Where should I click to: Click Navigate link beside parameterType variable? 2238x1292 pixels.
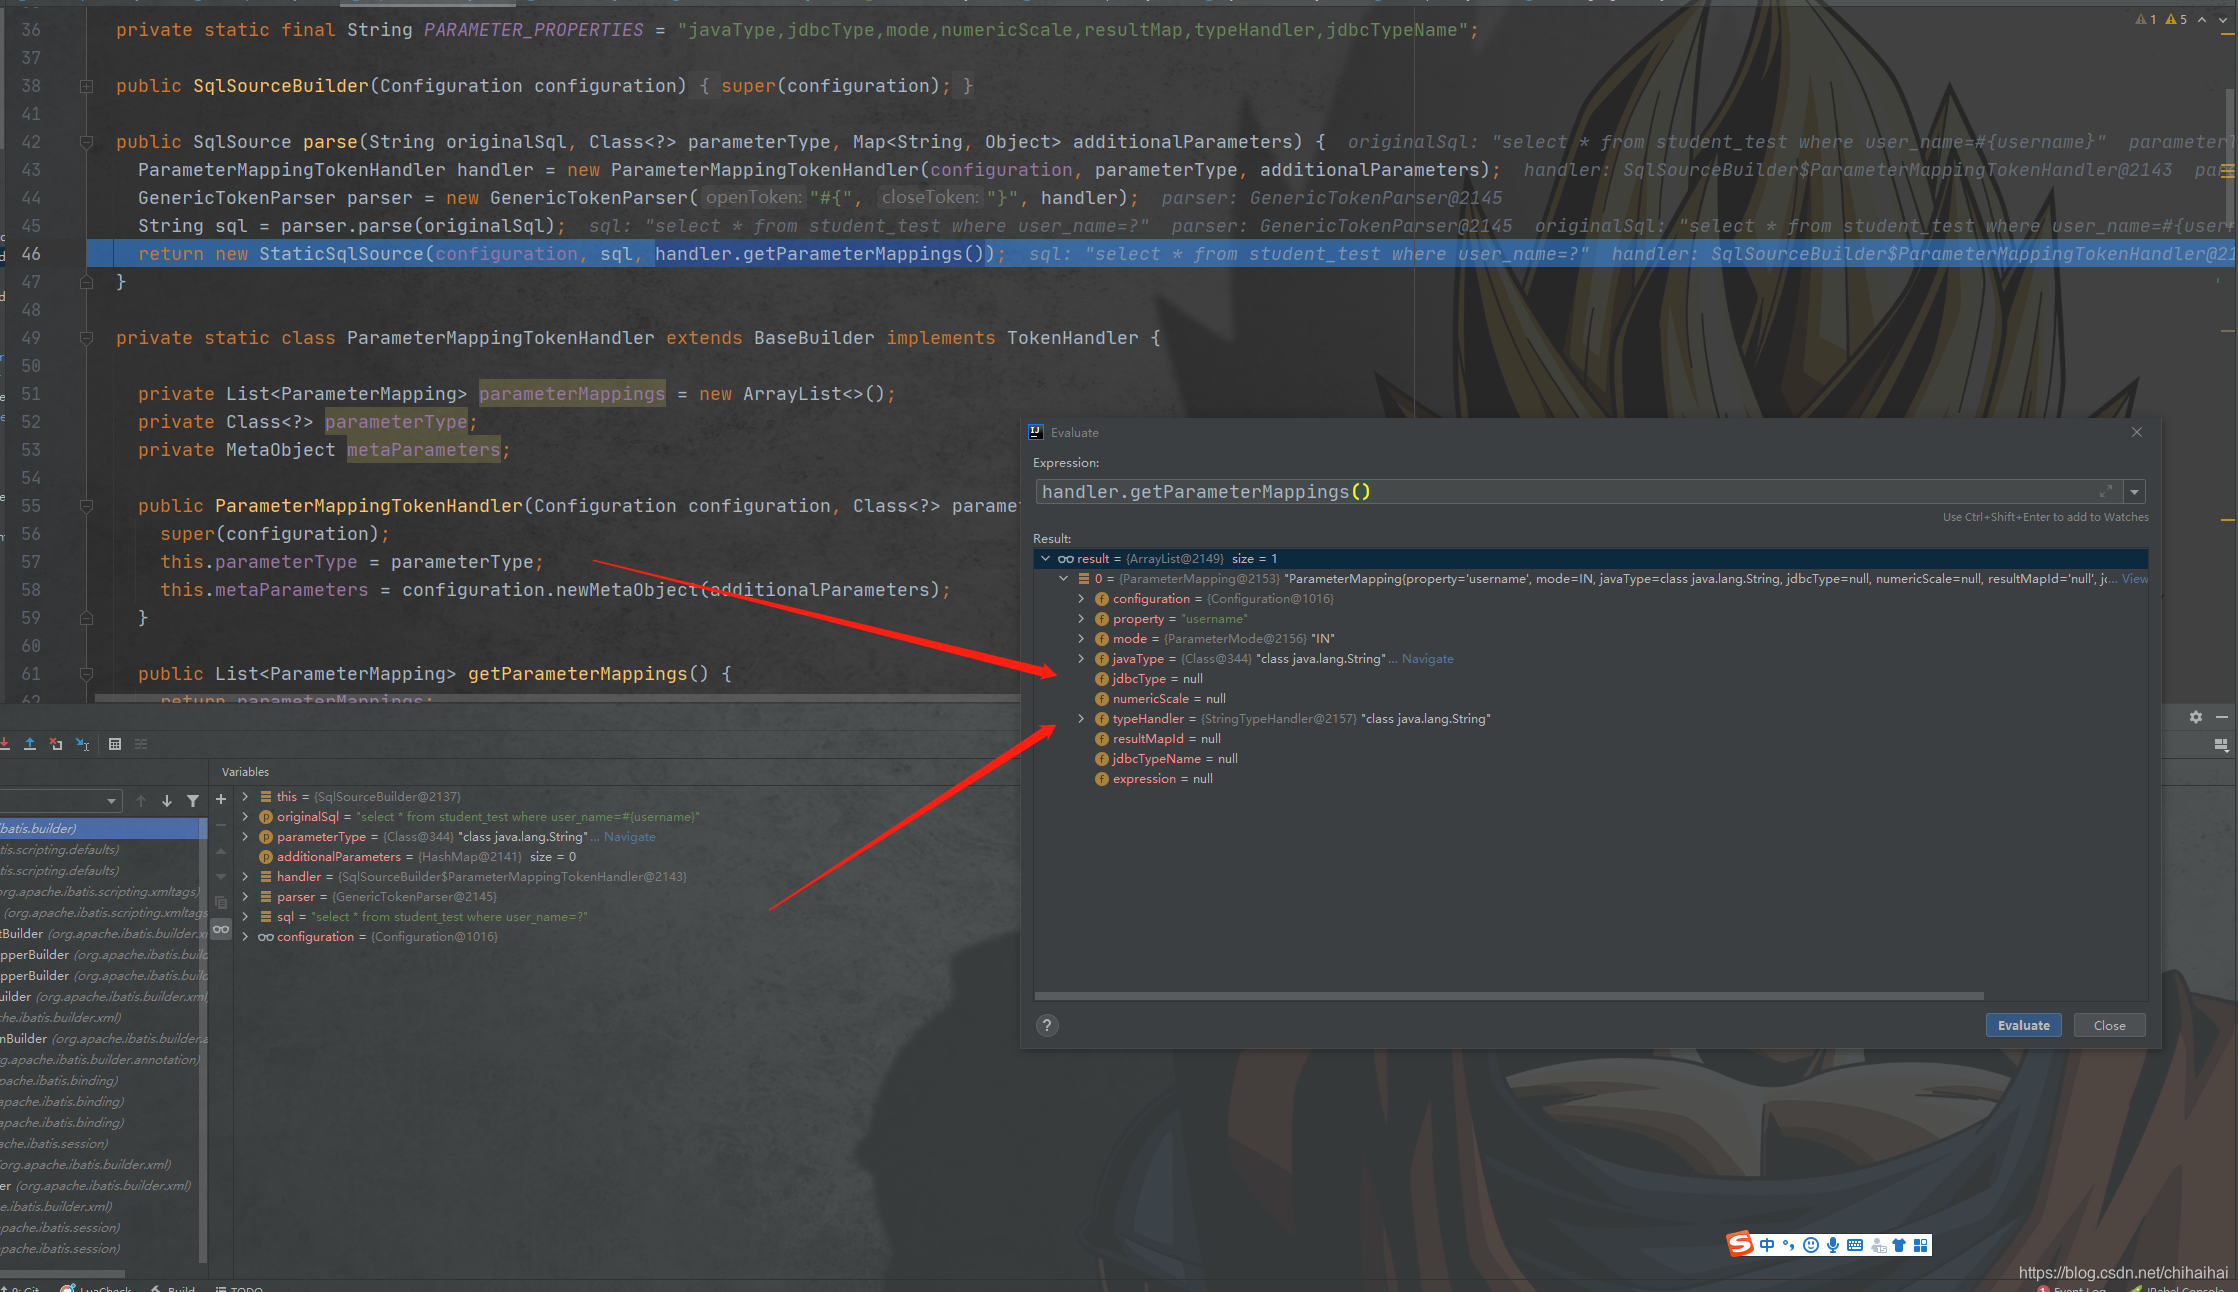[x=629, y=837]
